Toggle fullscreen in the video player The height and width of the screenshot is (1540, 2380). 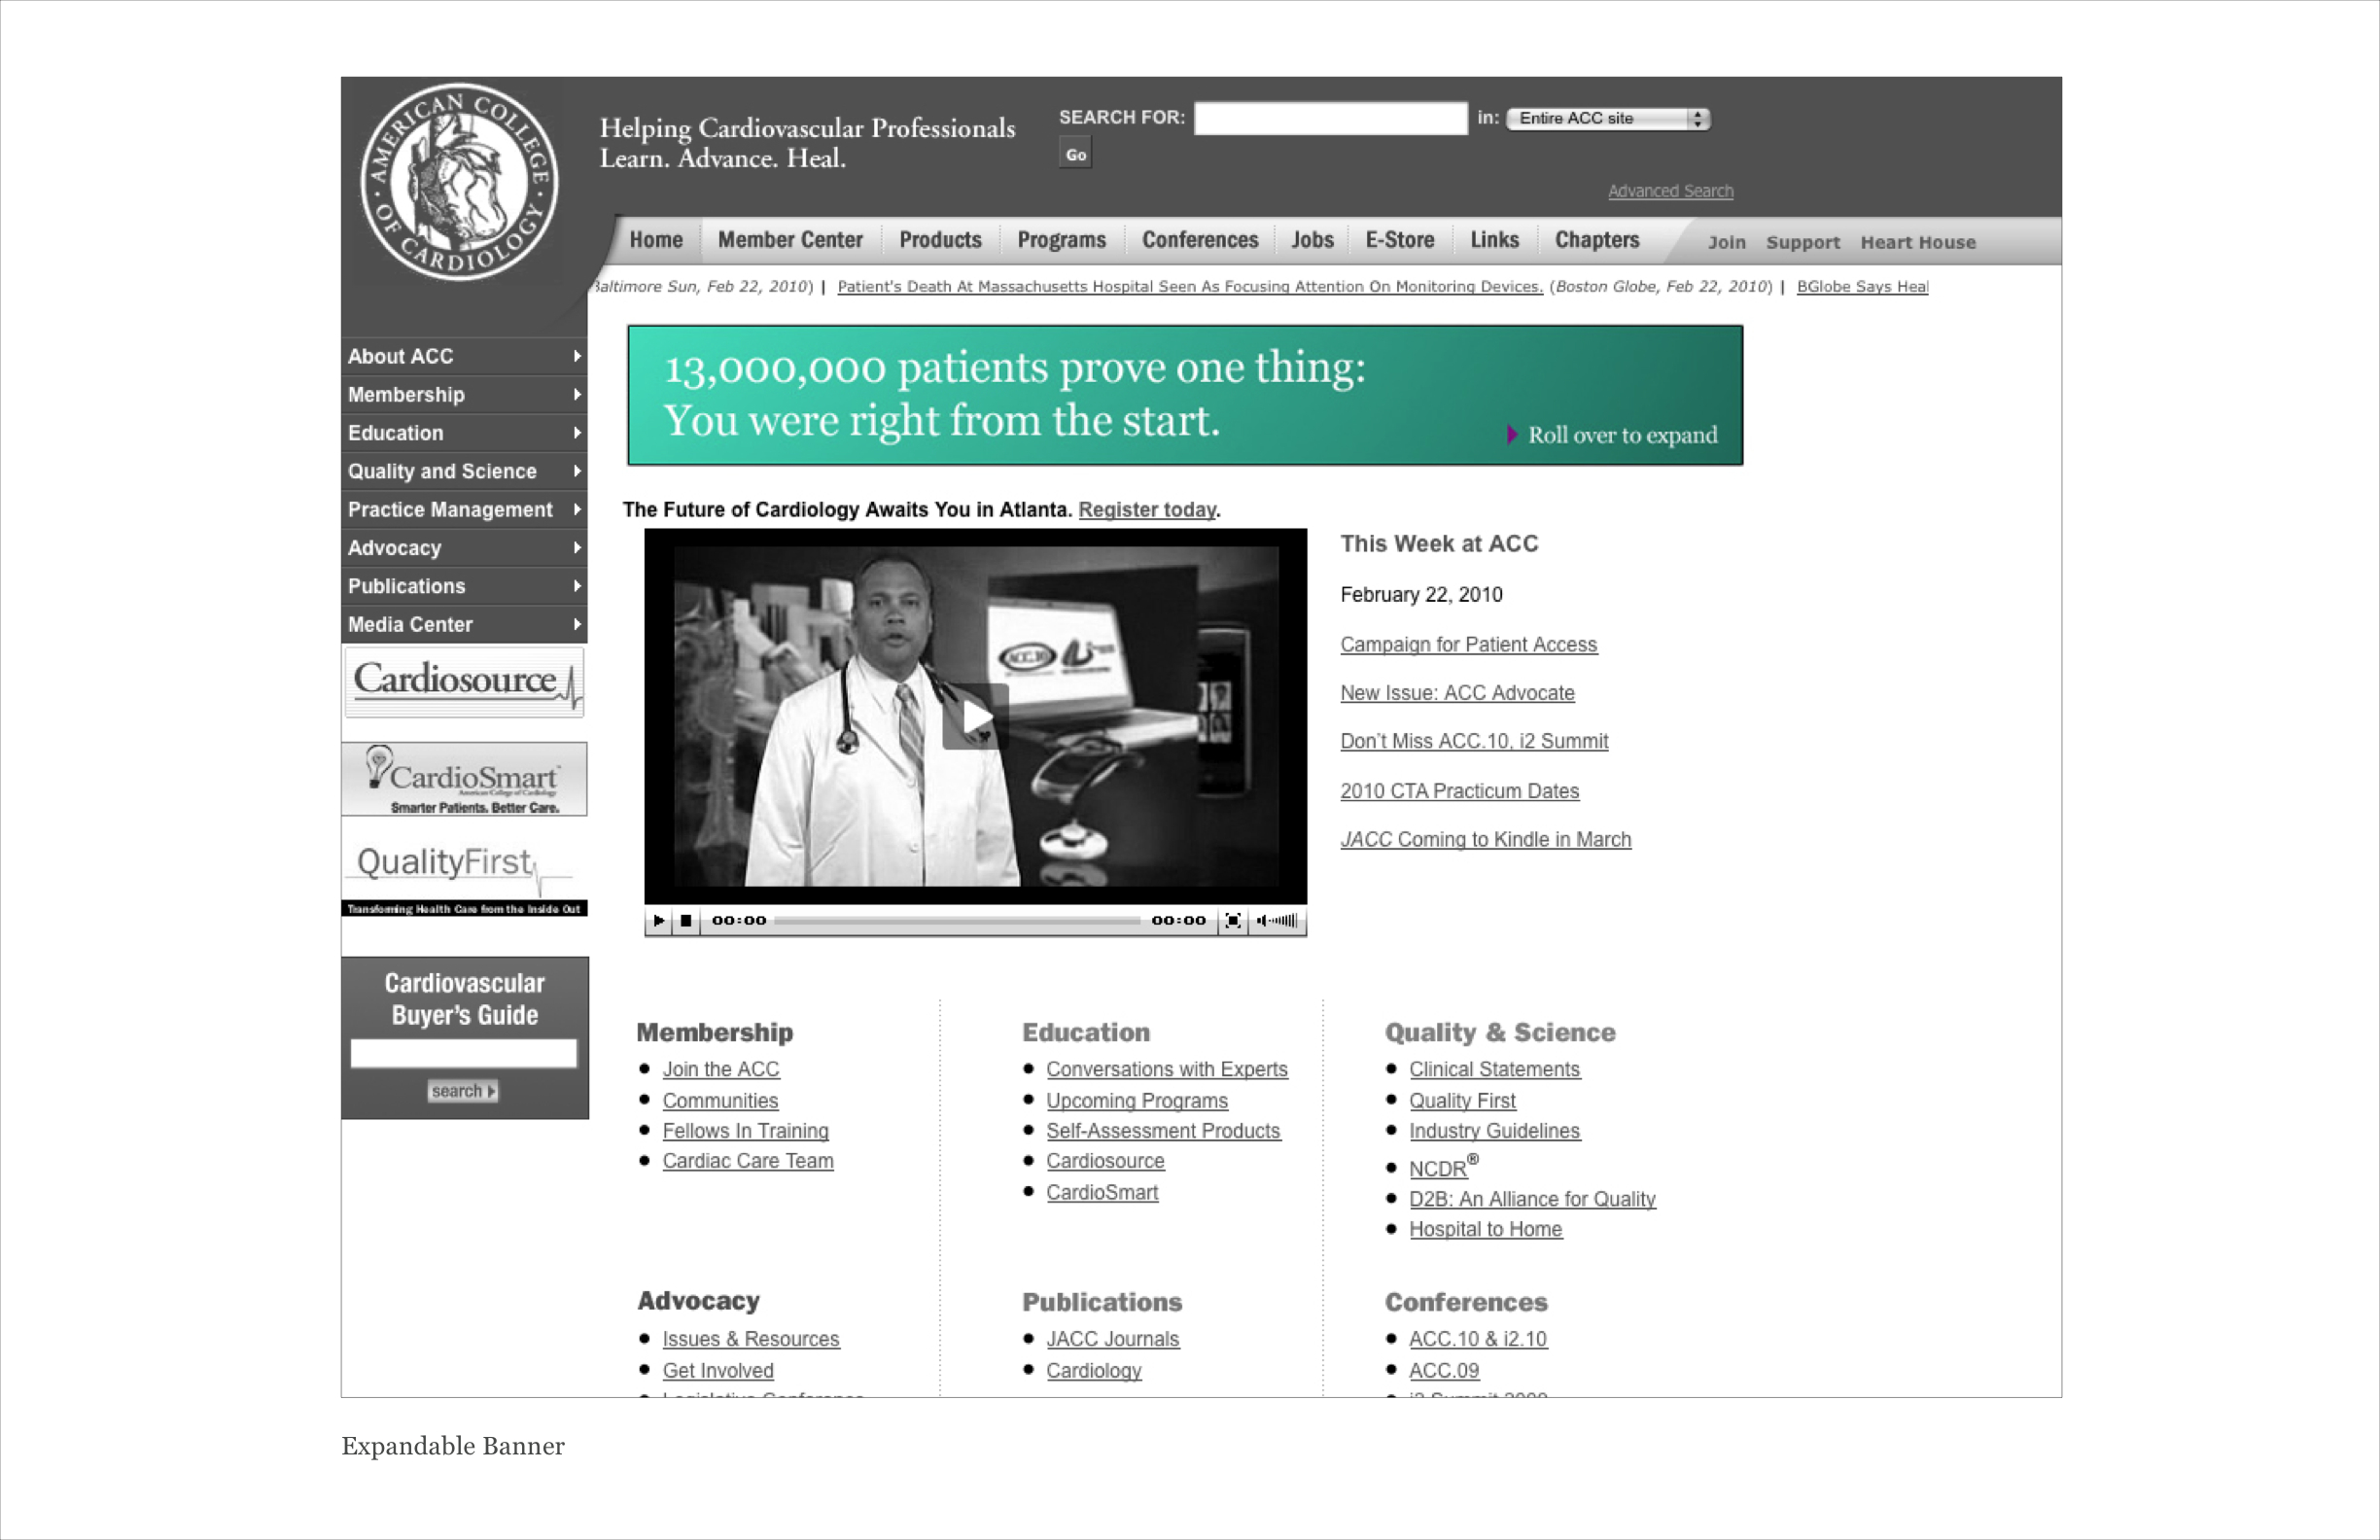tap(1233, 920)
